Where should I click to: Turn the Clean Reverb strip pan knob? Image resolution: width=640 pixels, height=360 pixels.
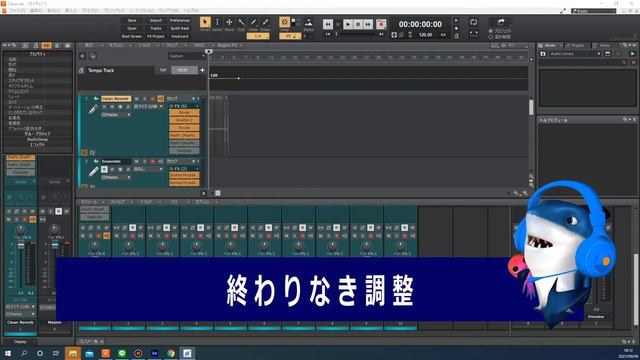20,230
